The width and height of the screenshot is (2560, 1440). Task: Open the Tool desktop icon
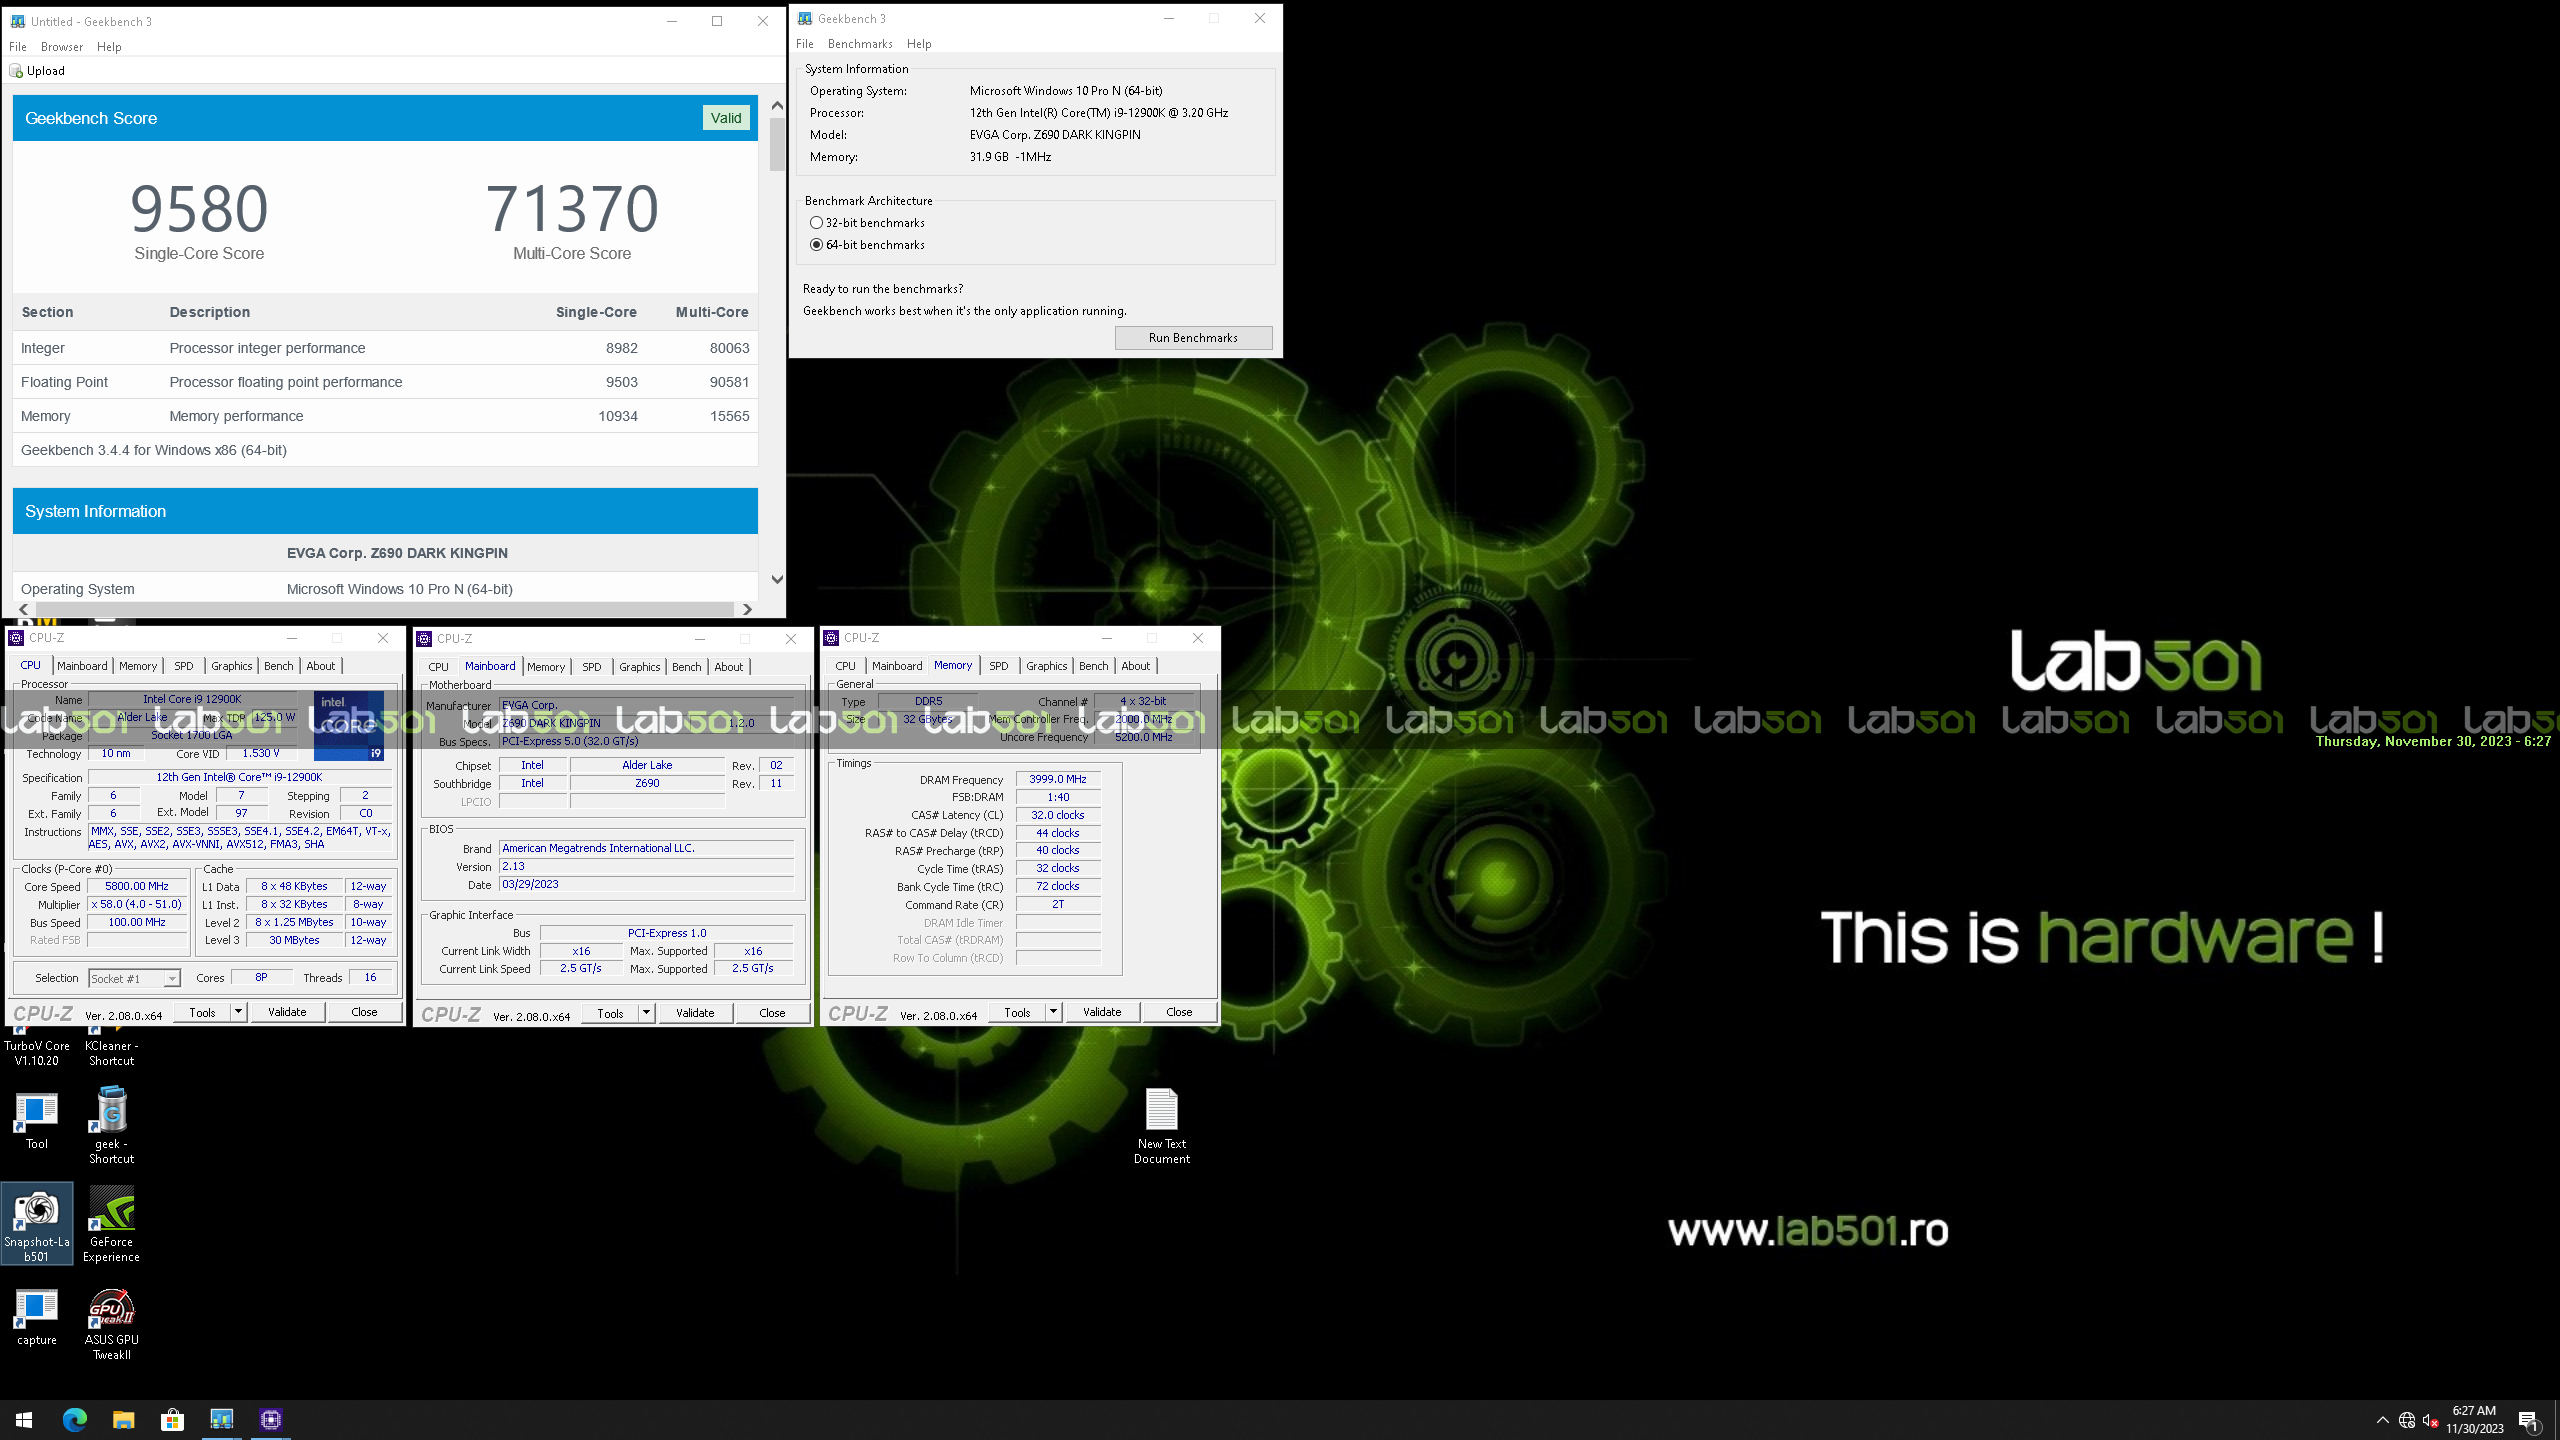point(37,1120)
